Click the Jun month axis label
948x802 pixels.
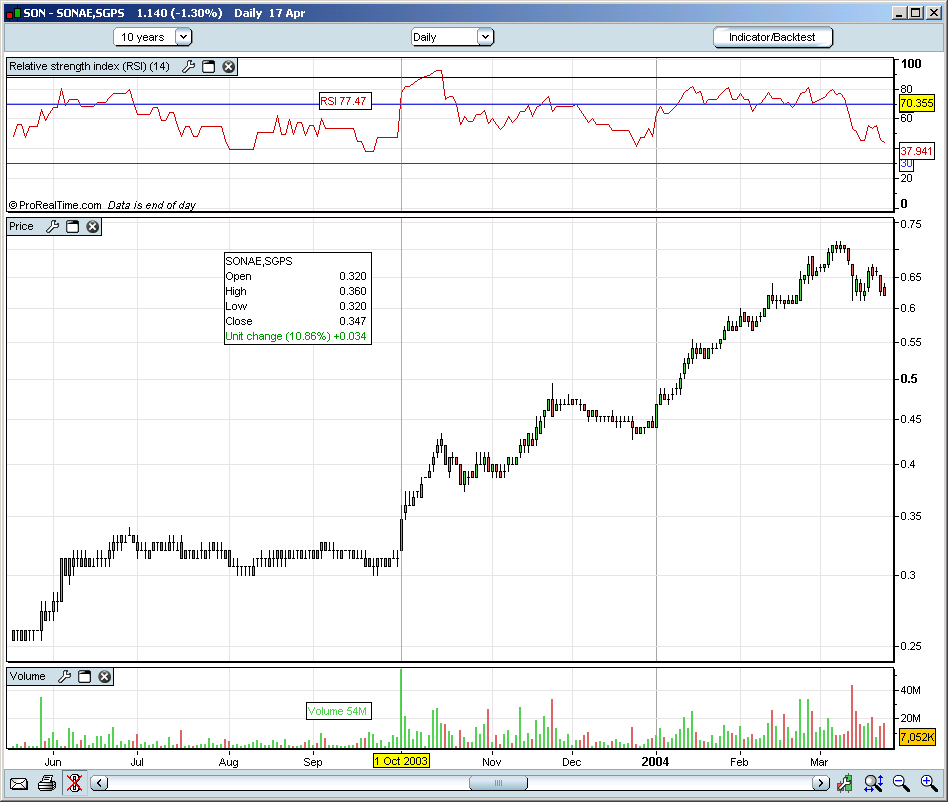[53, 762]
